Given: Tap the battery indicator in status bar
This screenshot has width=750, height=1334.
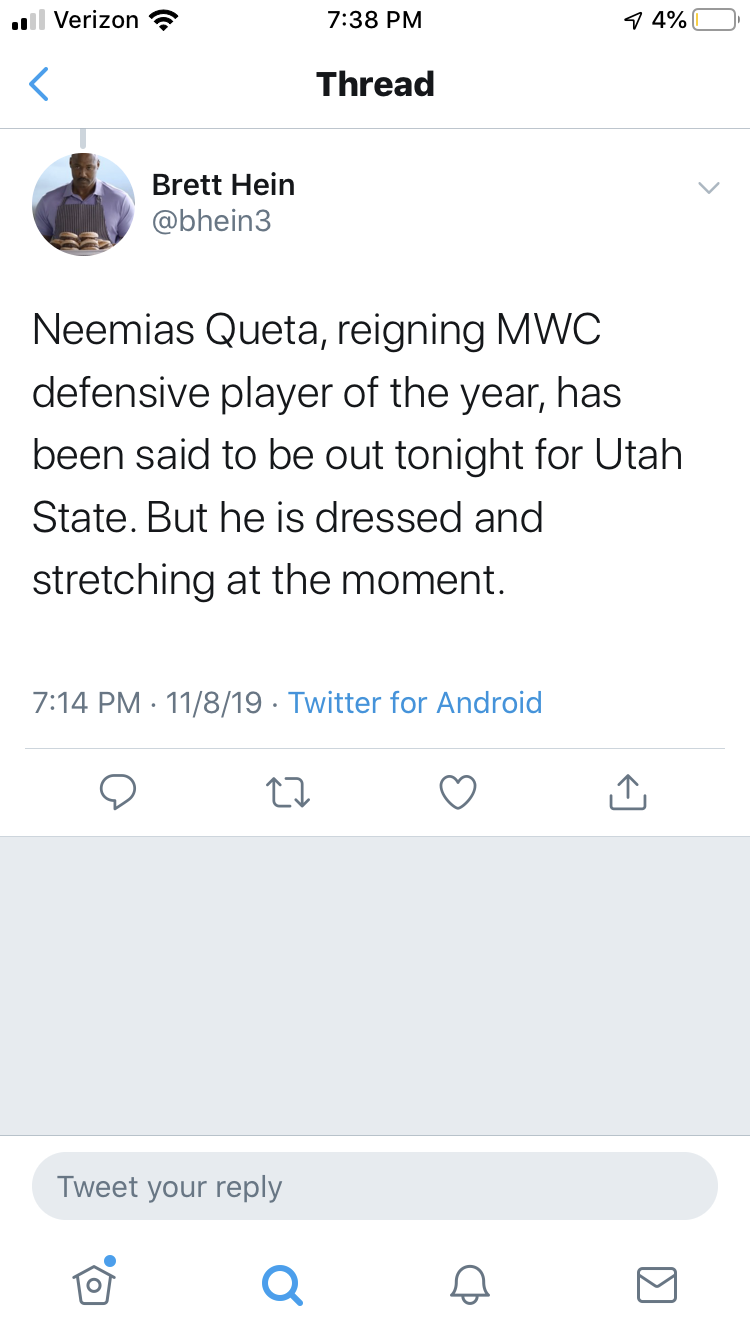Looking at the screenshot, I should [713, 20].
